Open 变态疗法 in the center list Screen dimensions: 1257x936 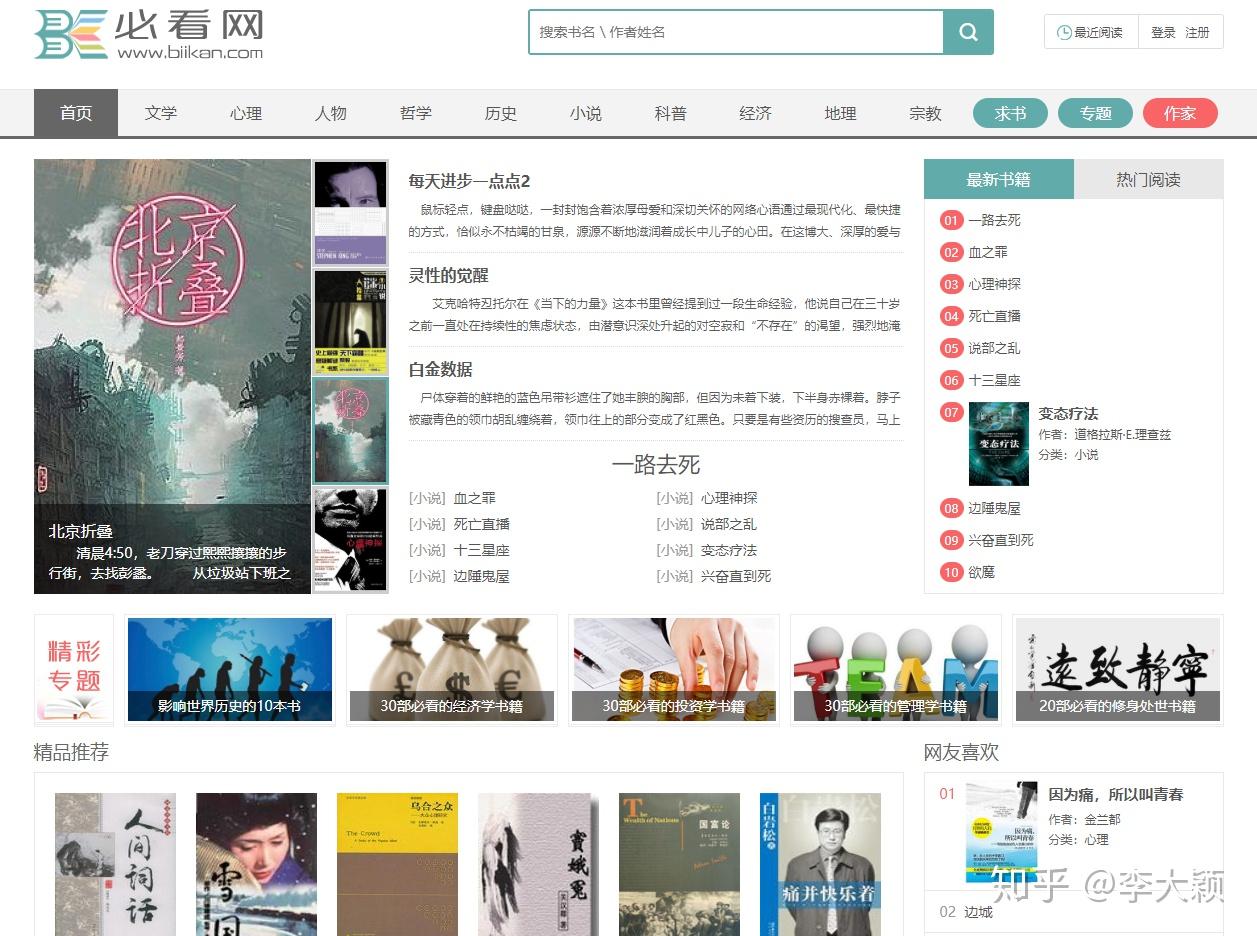click(729, 550)
